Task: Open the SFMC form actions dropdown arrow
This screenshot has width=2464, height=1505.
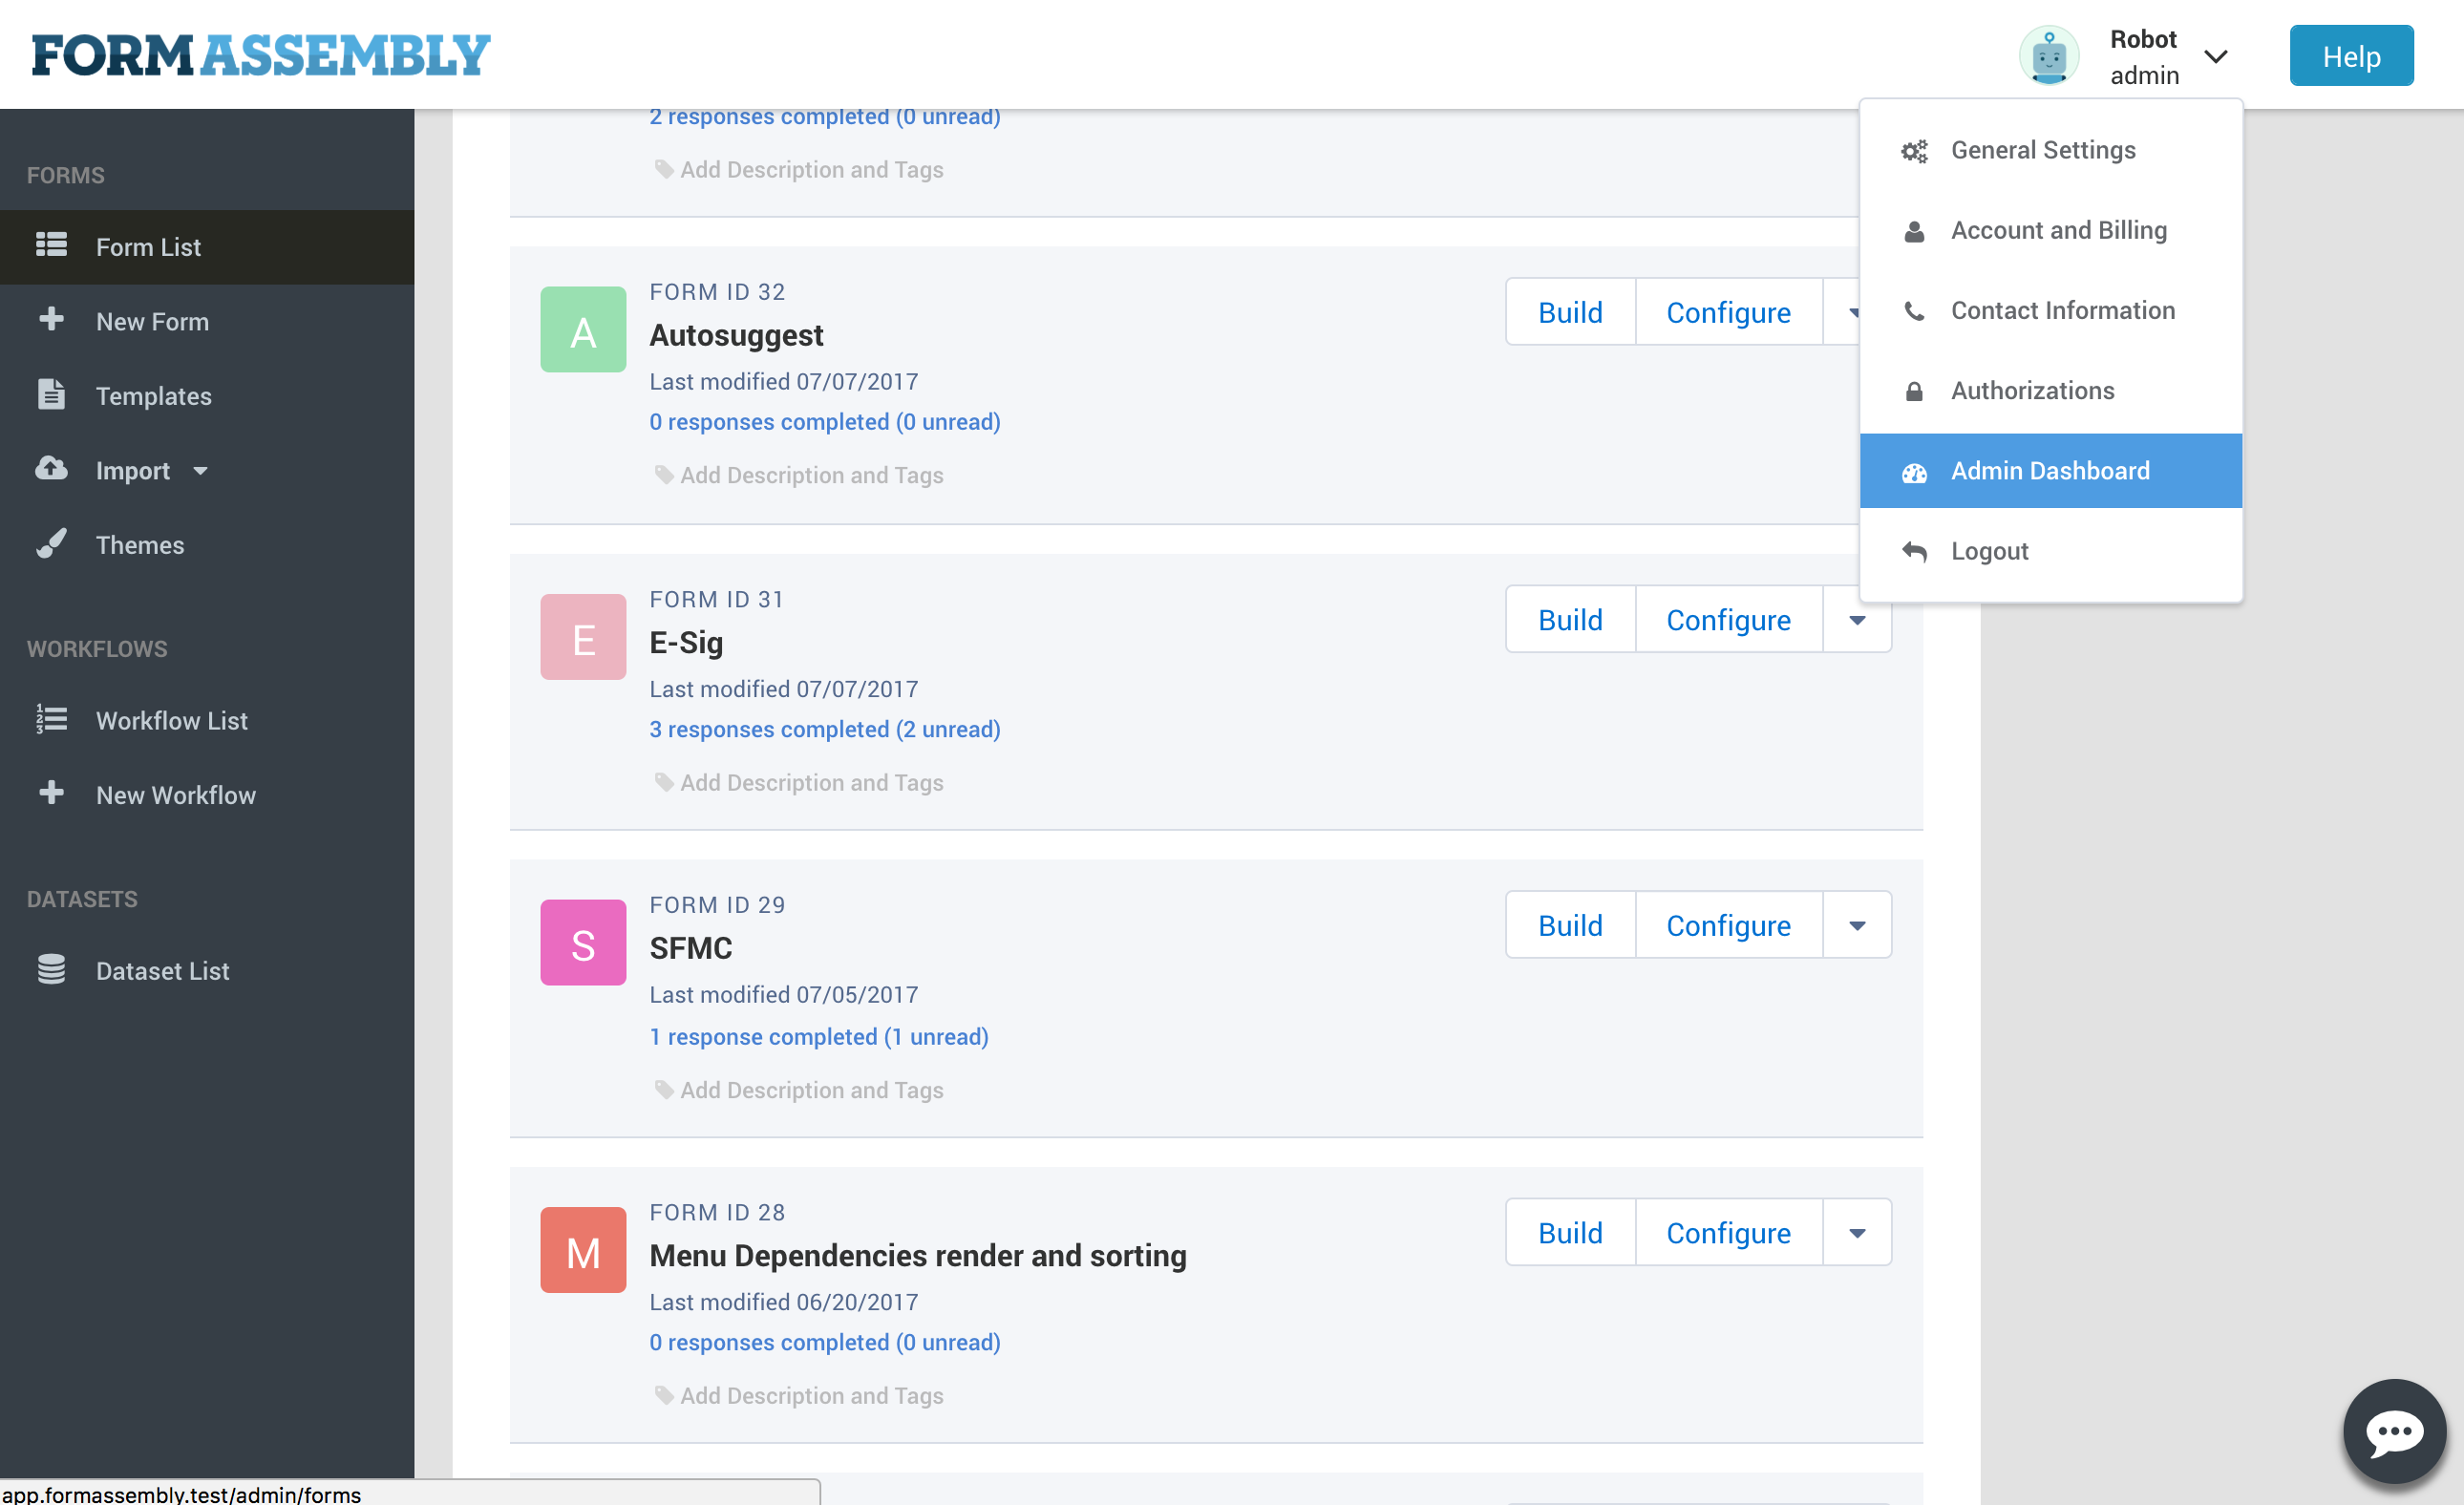Action: [1856, 925]
